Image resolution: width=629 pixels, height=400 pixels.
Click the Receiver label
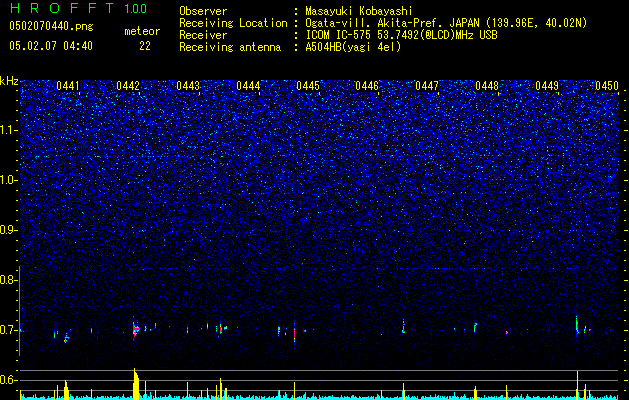[x=203, y=35]
